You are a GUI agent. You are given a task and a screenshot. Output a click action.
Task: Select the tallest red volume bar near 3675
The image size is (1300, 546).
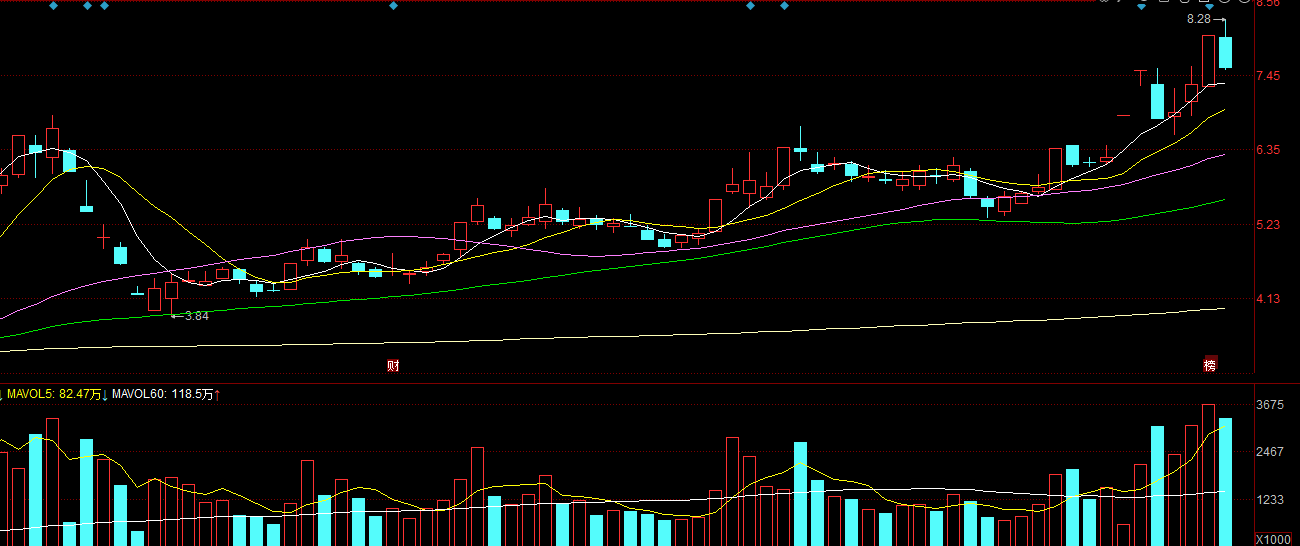pyautogui.click(x=1208, y=475)
